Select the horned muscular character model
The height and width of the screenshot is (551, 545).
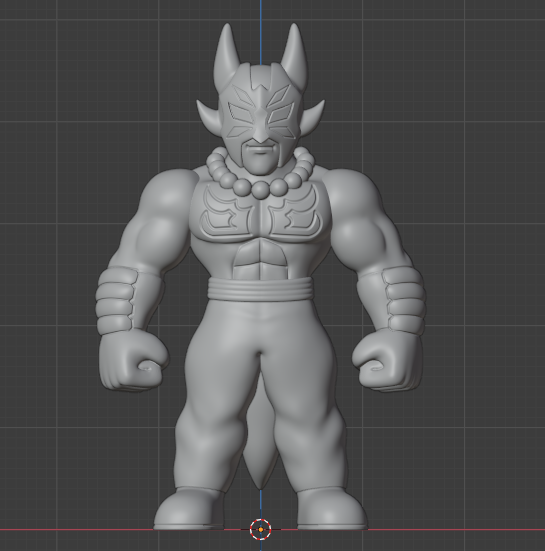260,277
